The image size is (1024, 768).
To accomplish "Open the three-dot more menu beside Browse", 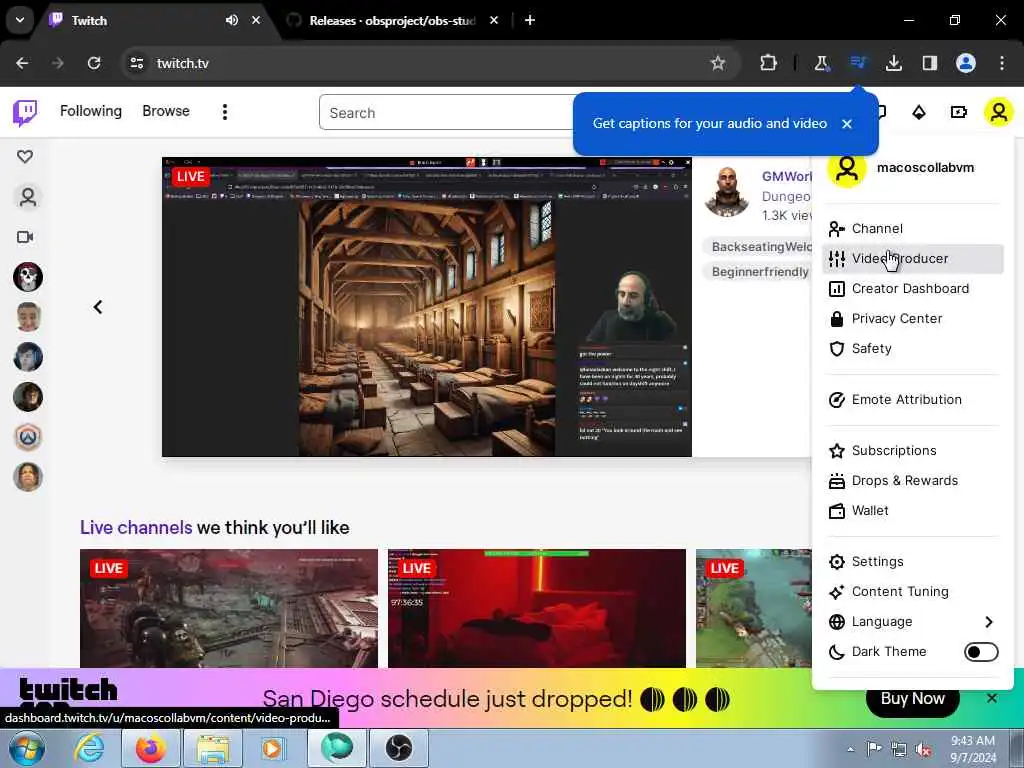I will click(225, 112).
